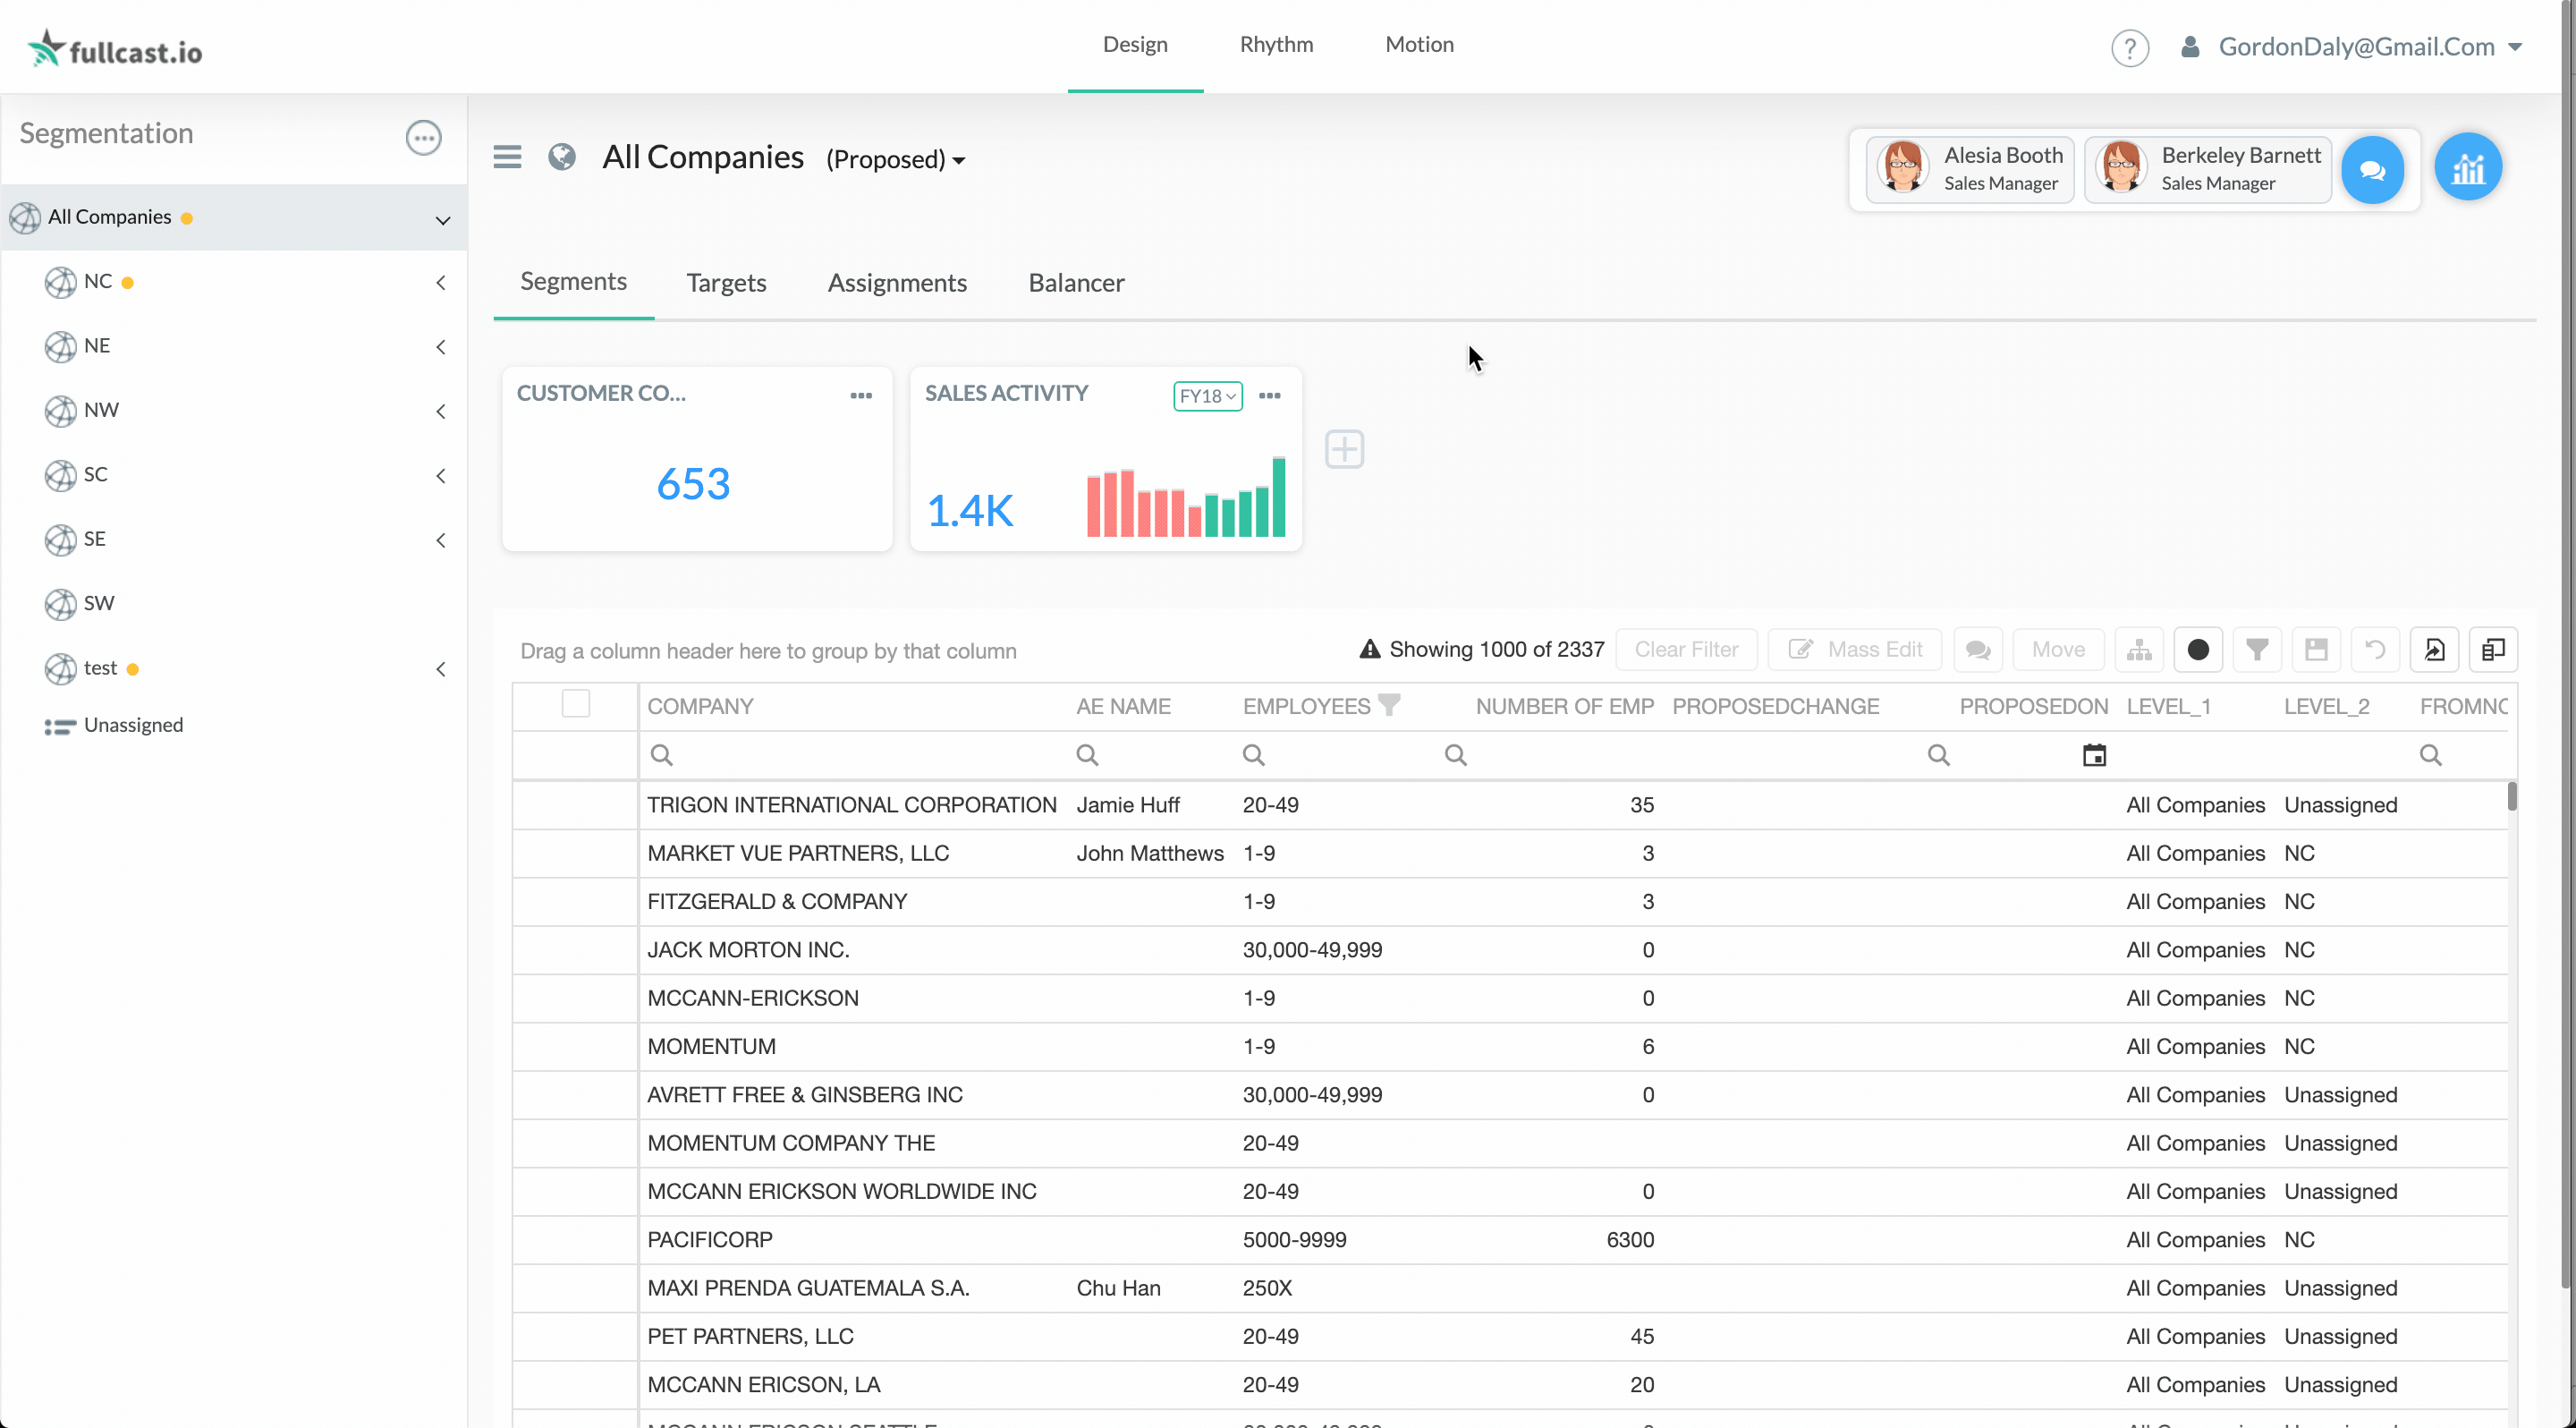
Task: Open Berkeley Barnett Sales Manager card
Action: click(x=2208, y=169)
